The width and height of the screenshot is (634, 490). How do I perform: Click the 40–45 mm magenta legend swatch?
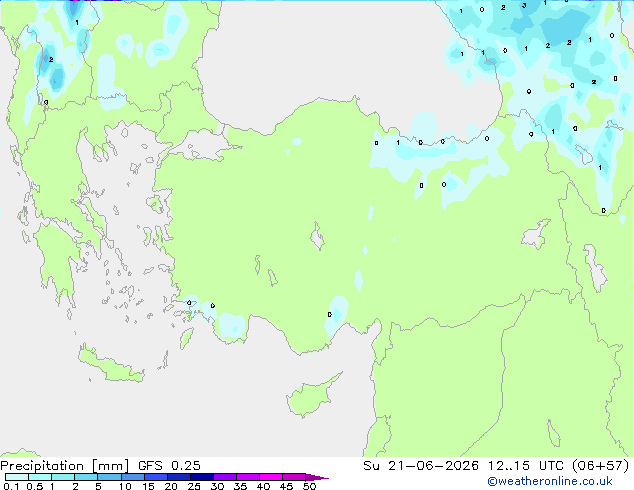pyautogui.click(x=271, y=477)
